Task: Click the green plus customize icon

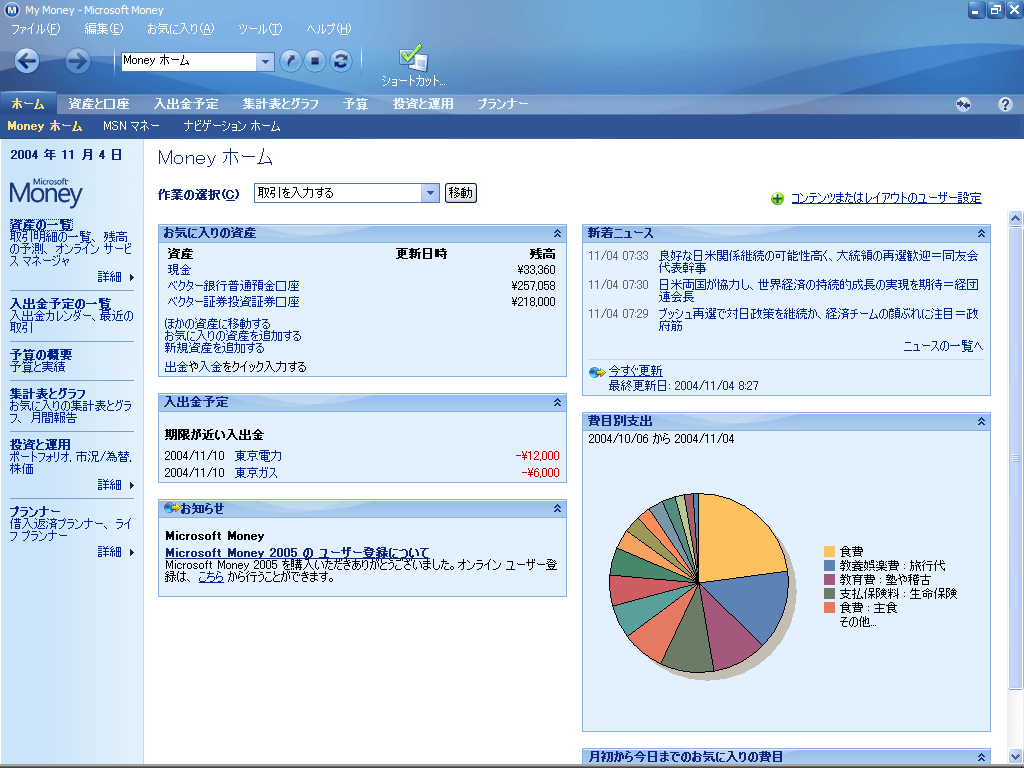Action: pos(777,199)
